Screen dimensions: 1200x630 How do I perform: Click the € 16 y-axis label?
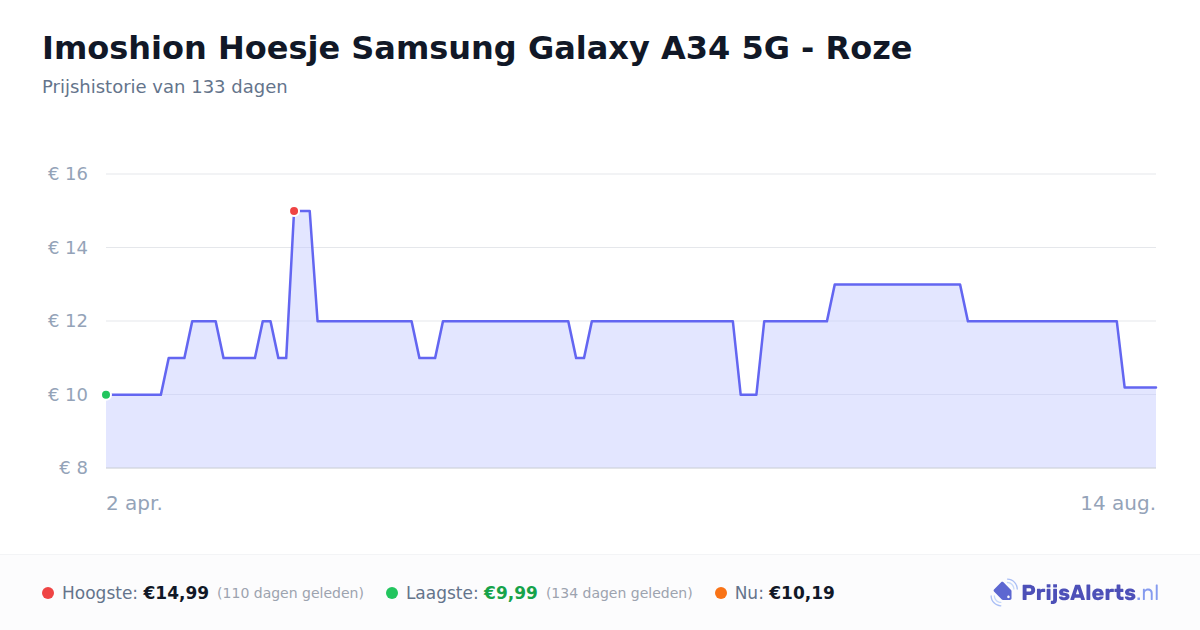click(x=68, y=174)
